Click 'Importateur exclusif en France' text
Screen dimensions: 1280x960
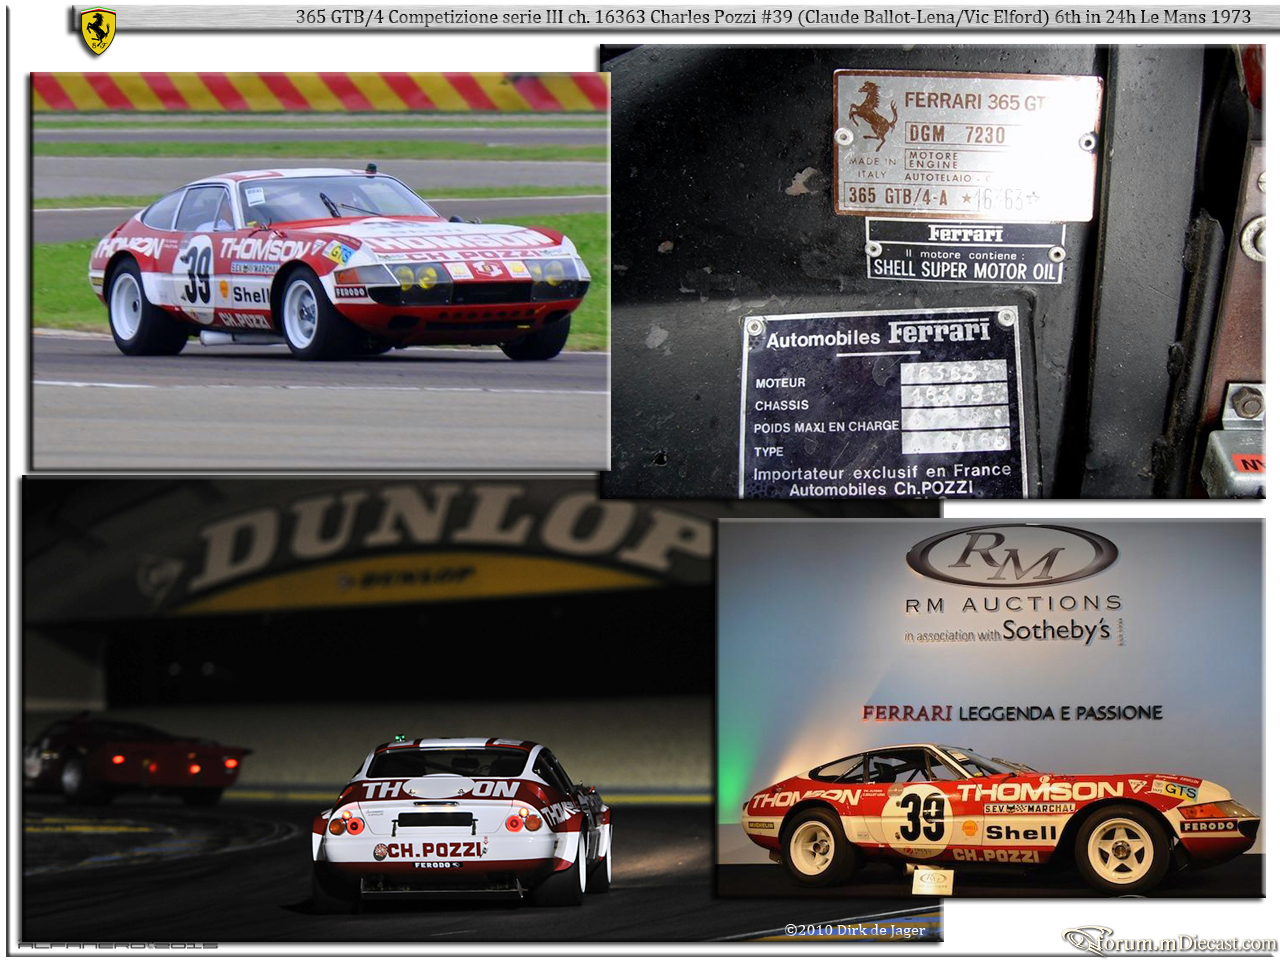(x=882, y=471)
